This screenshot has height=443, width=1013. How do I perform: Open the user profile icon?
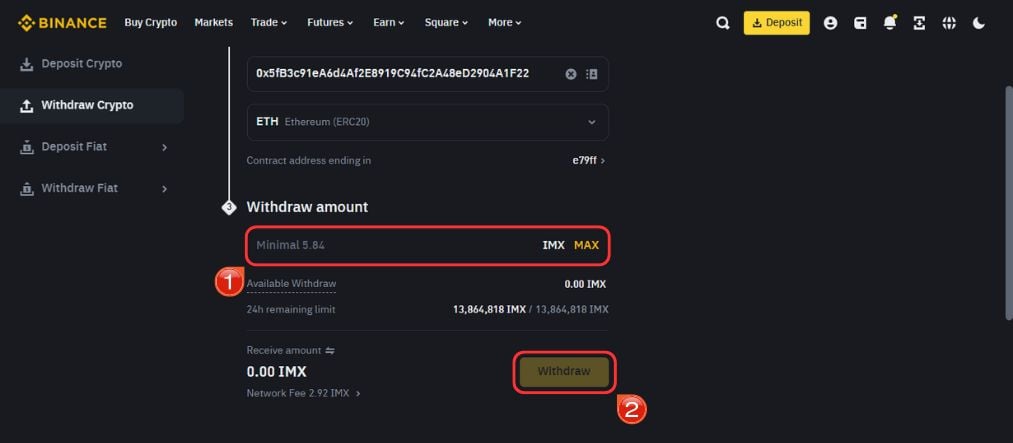830,23
